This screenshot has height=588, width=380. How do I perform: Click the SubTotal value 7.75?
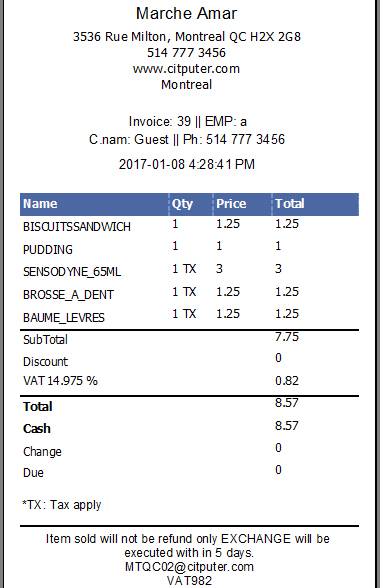click(287, 337)
